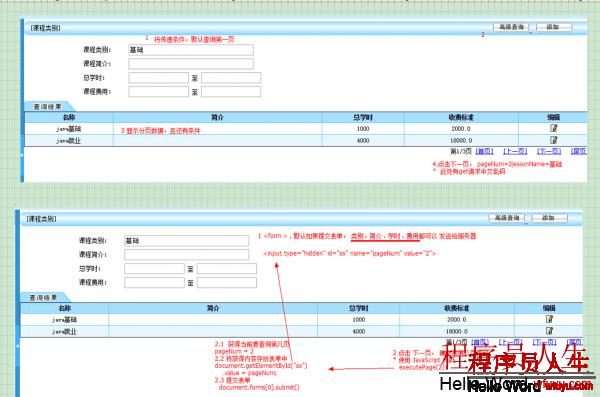
Task: Click the second 课程费用 field in top form
Action: click(x=231, y=91)
